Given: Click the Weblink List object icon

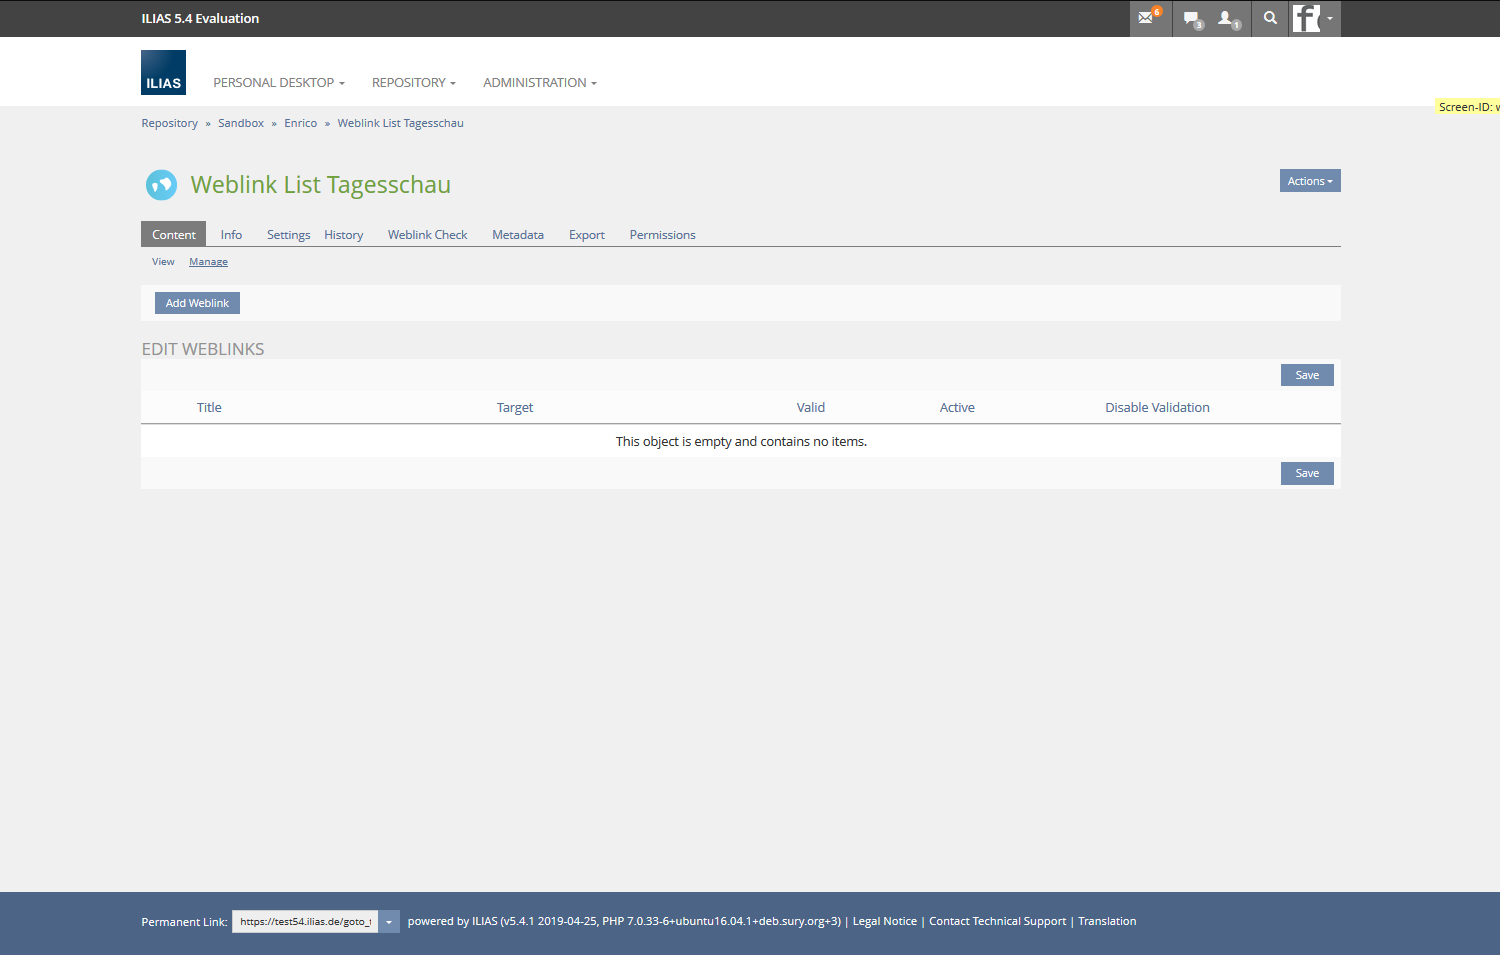Looking at the screenshot, I should 161,185.
